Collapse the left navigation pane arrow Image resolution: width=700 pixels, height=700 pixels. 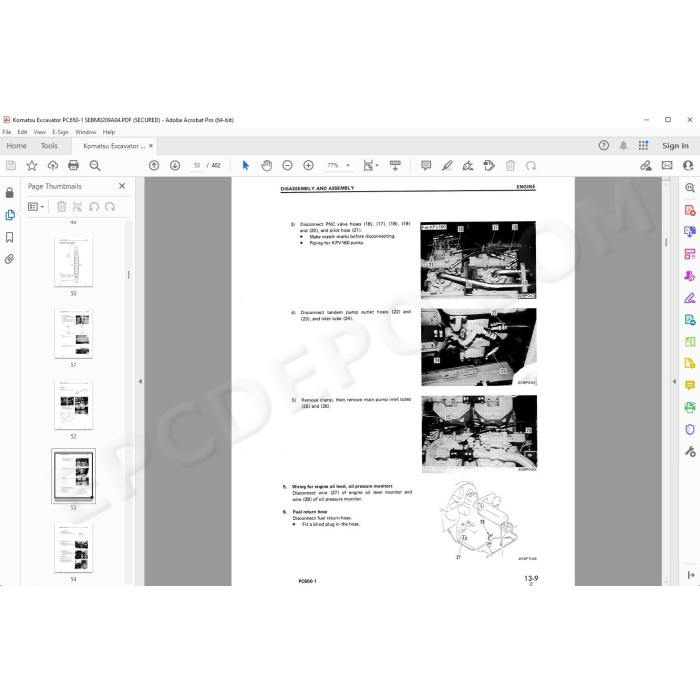[140, 382]
